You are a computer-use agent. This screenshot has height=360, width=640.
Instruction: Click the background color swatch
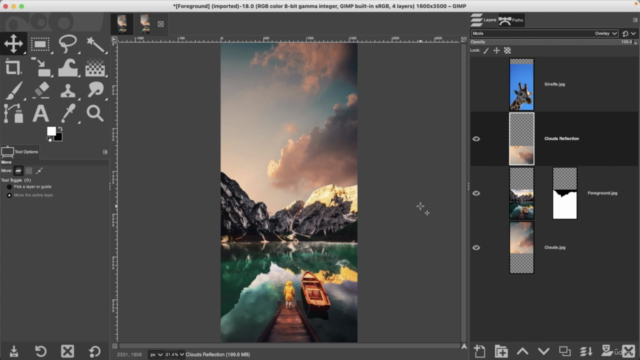(58, 137)
